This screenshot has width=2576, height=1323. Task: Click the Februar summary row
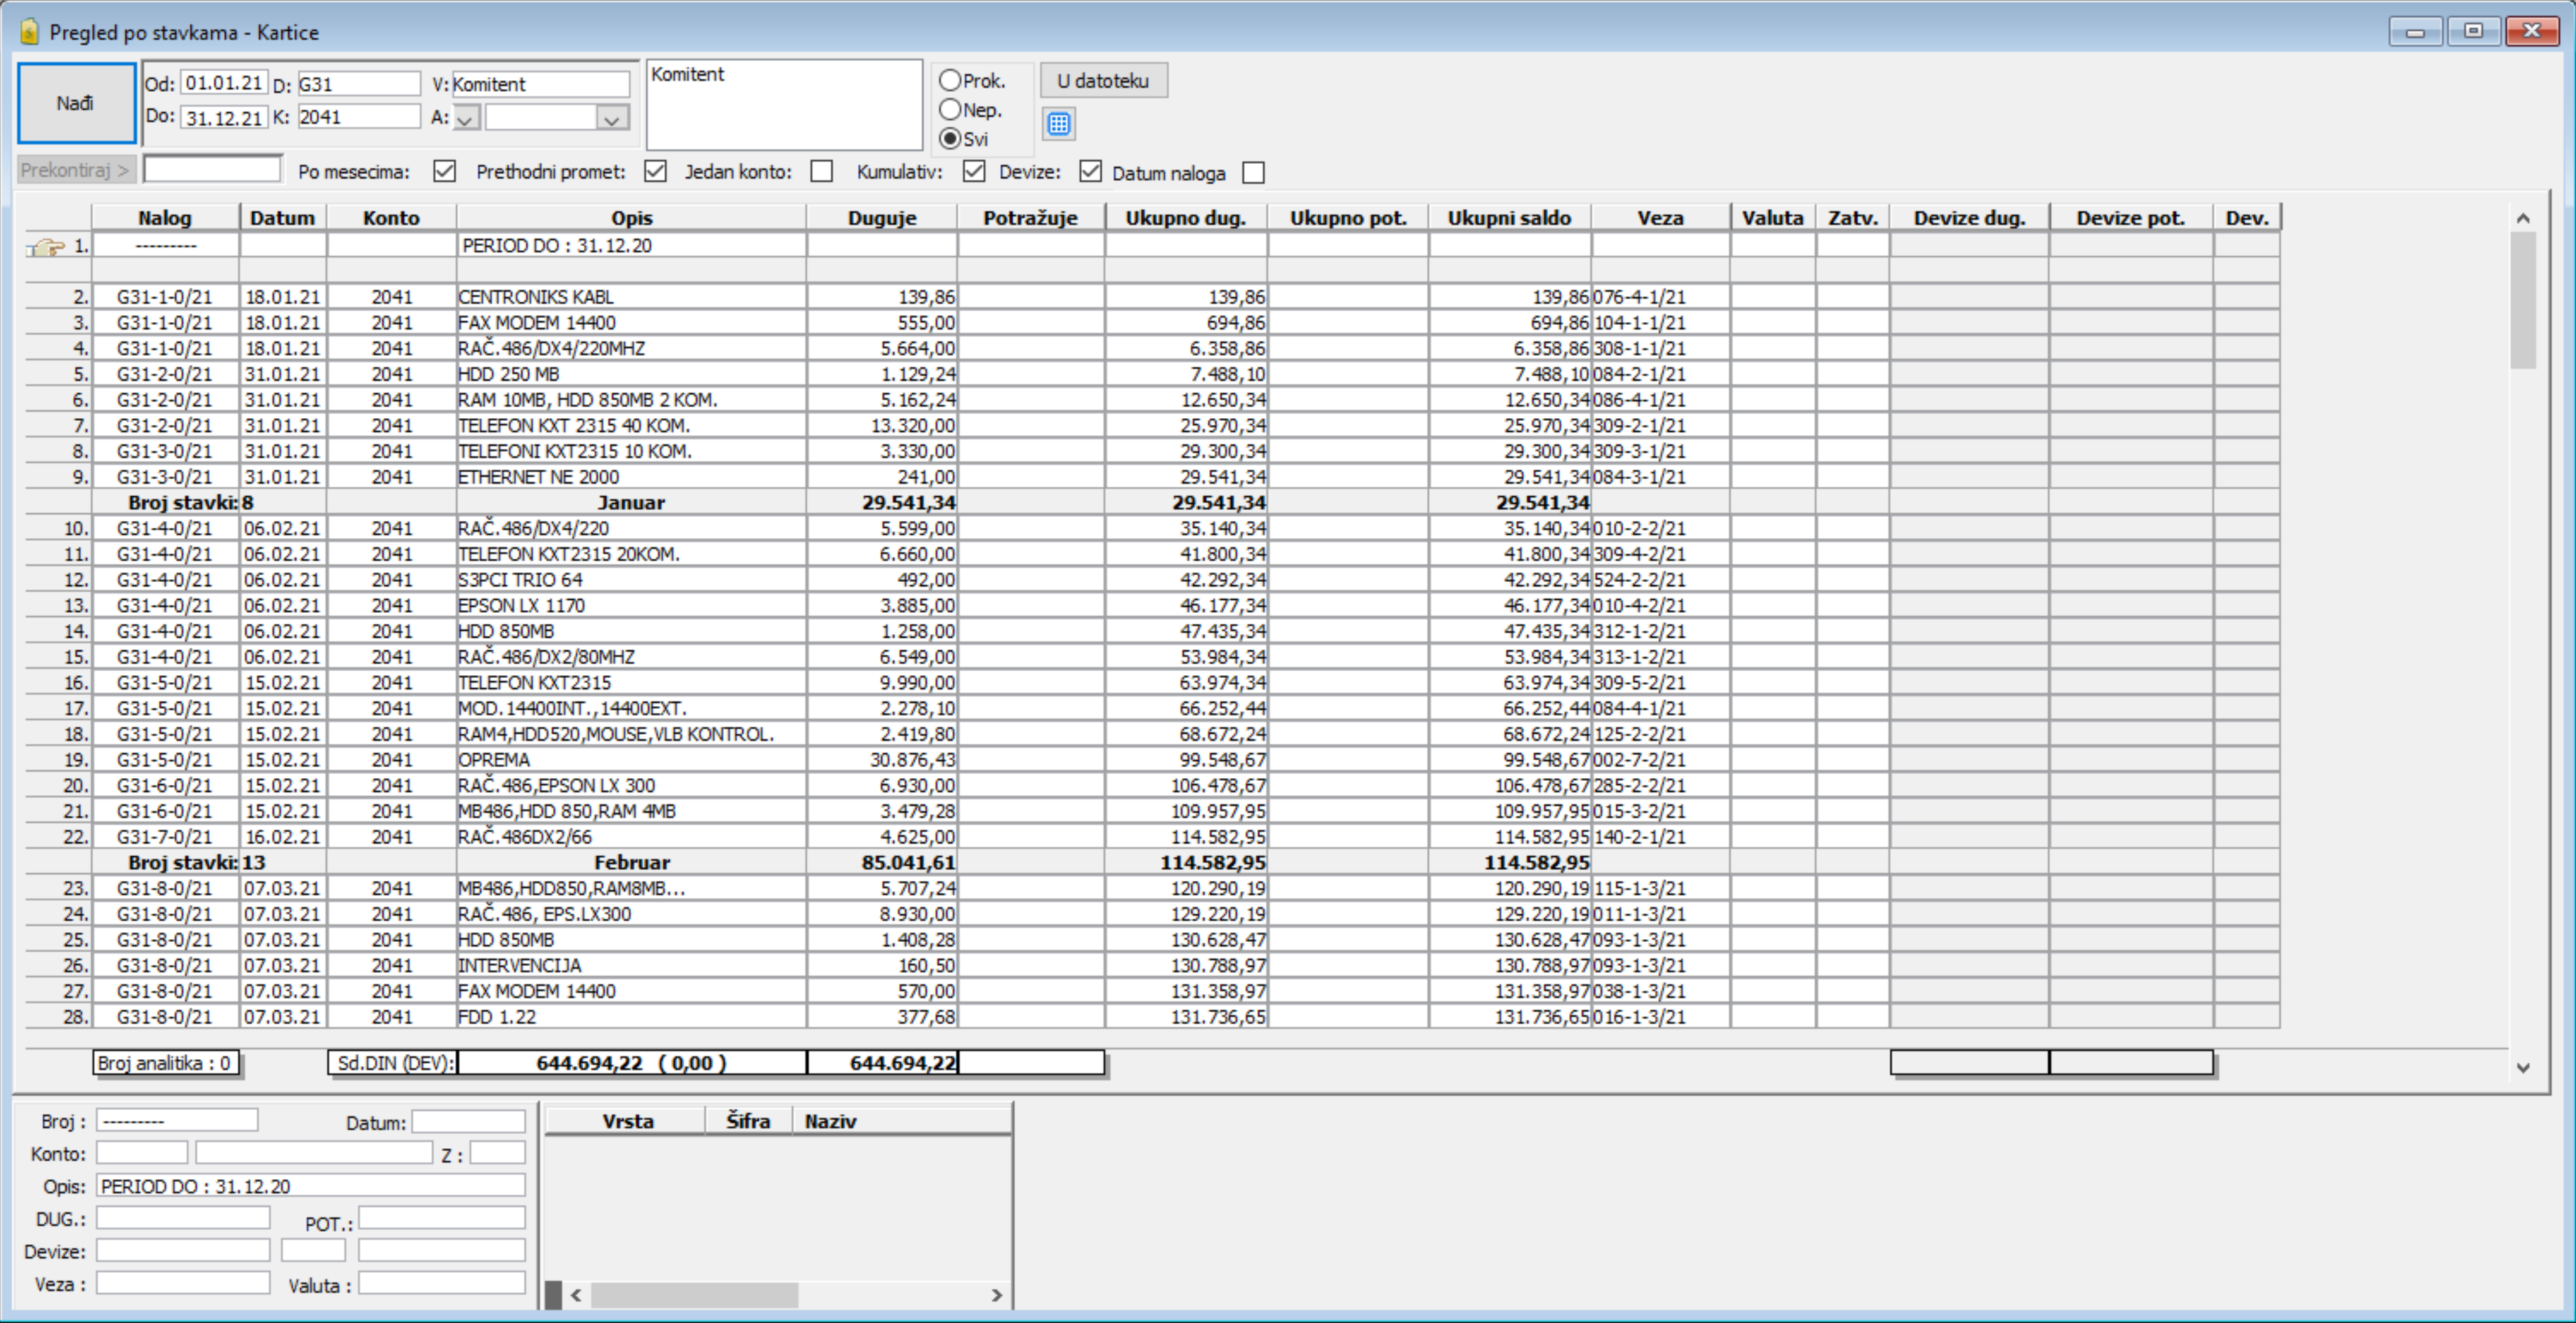click(x=1152, y=863)
